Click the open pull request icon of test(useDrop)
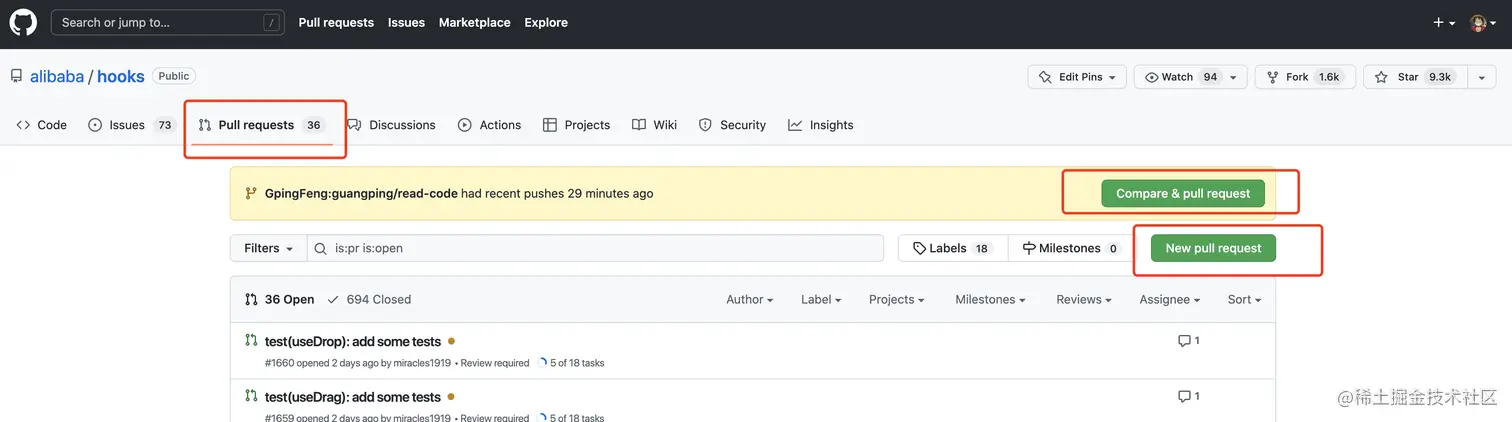Screen dimensions: 1512x422 [251, 340]
